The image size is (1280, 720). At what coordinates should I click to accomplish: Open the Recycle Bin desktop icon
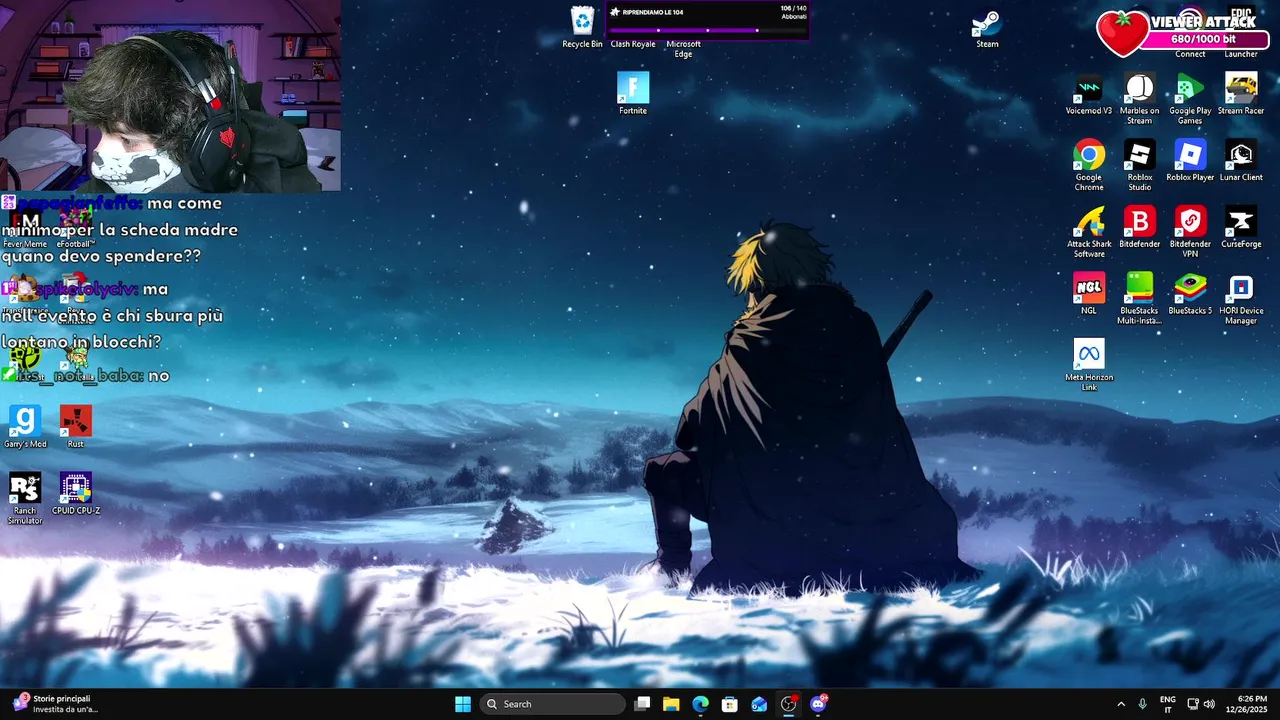582,27
